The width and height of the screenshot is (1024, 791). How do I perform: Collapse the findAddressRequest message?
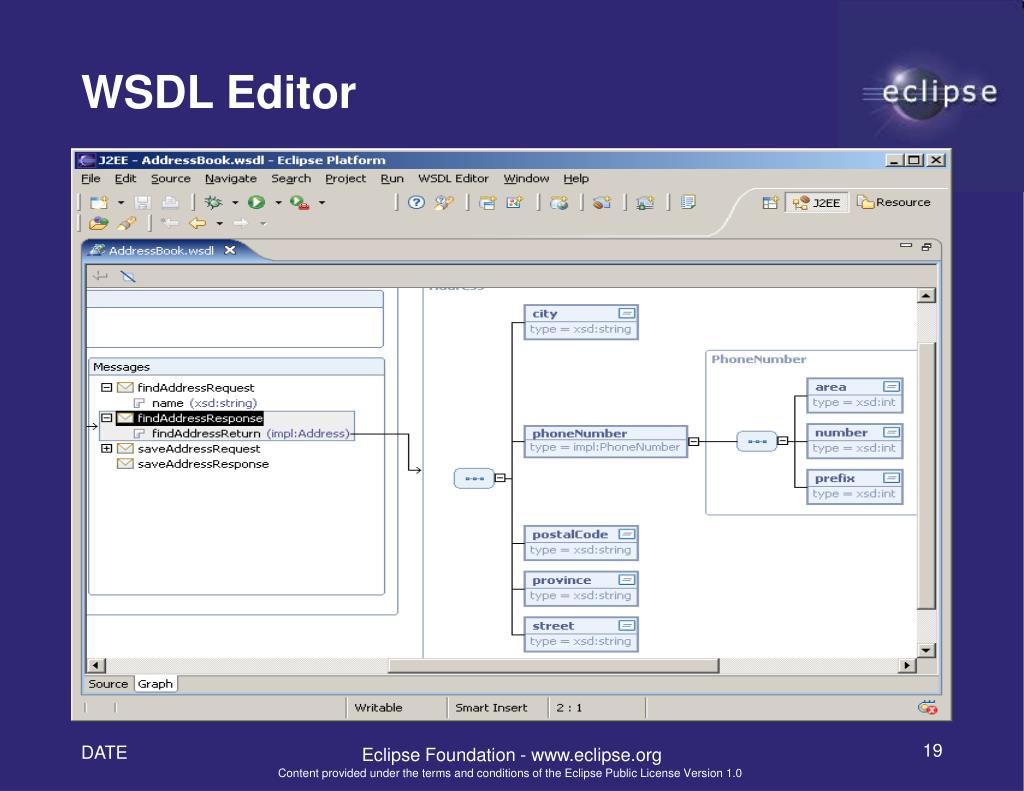(x=106, y=387)
